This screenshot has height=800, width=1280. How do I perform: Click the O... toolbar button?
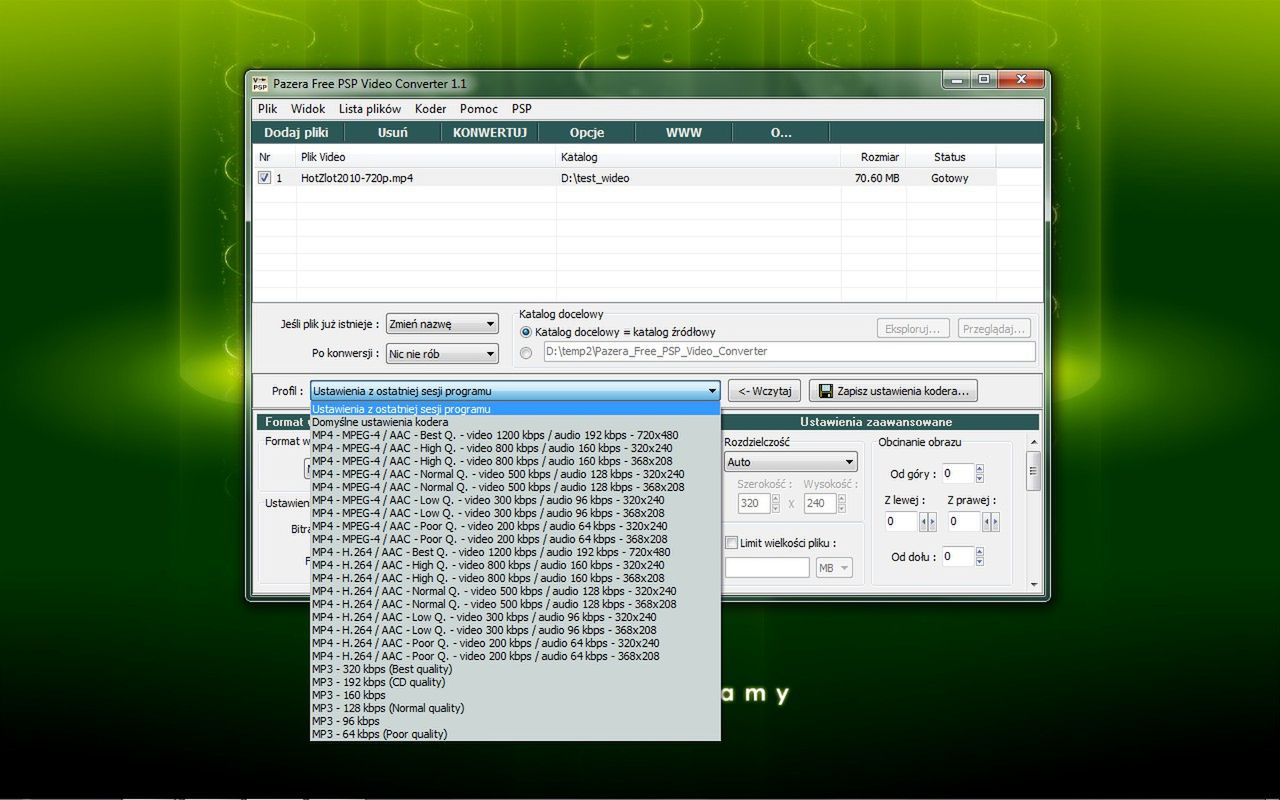tap(781, 132)
